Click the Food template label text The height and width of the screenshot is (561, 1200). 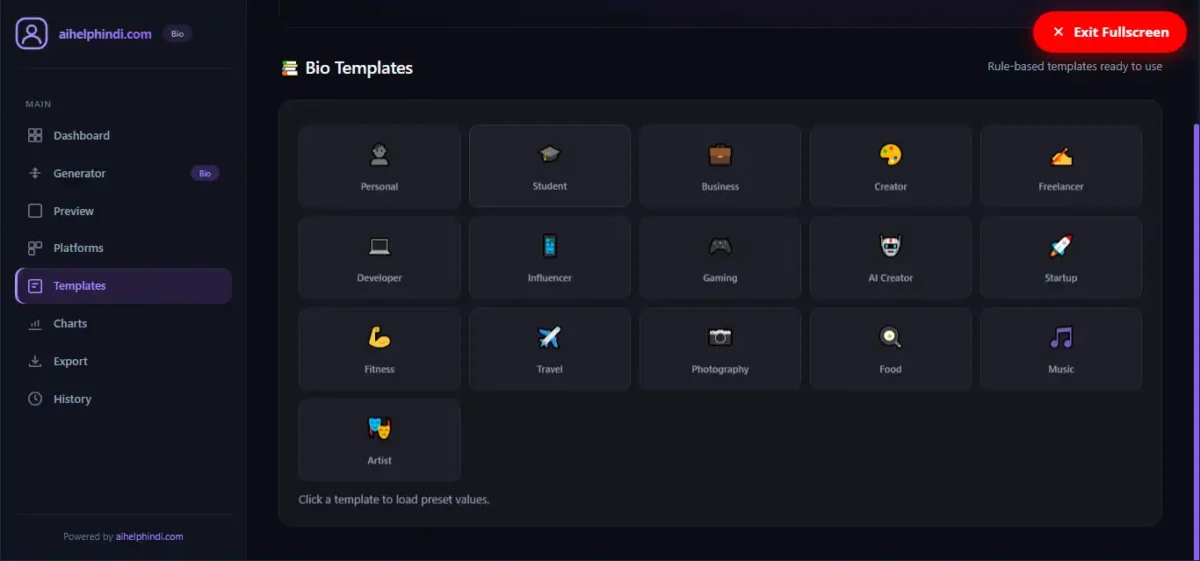[890, 369]
